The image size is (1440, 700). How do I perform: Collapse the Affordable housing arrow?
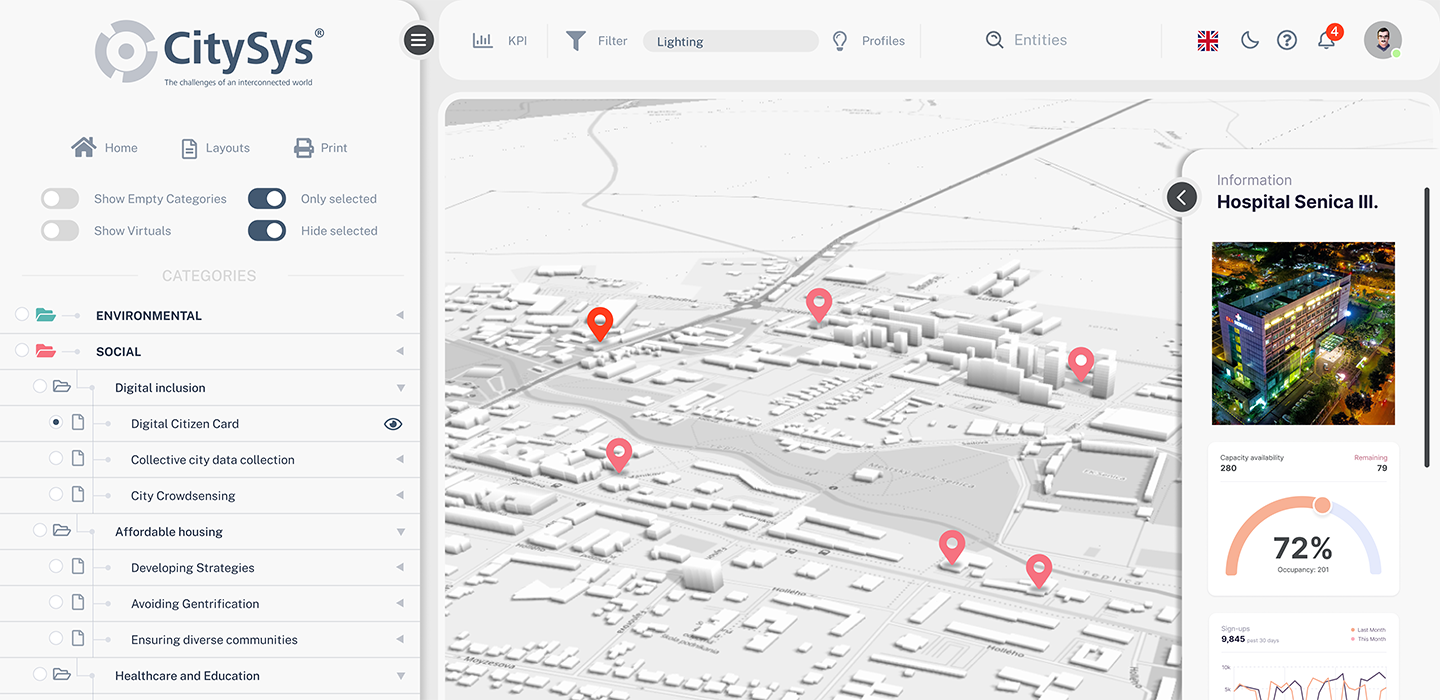(x=401, y=532)
